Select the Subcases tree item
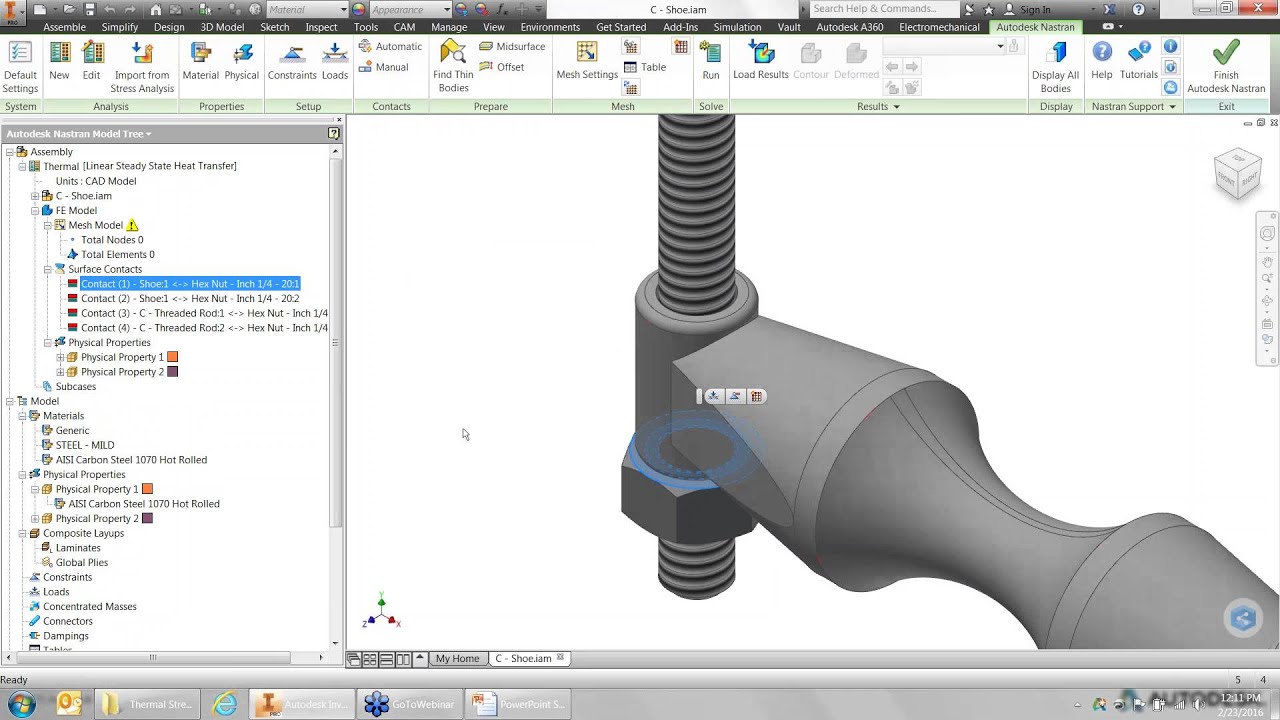The height and width of the screenshot is (720, 1280). [x=76, y=387]
